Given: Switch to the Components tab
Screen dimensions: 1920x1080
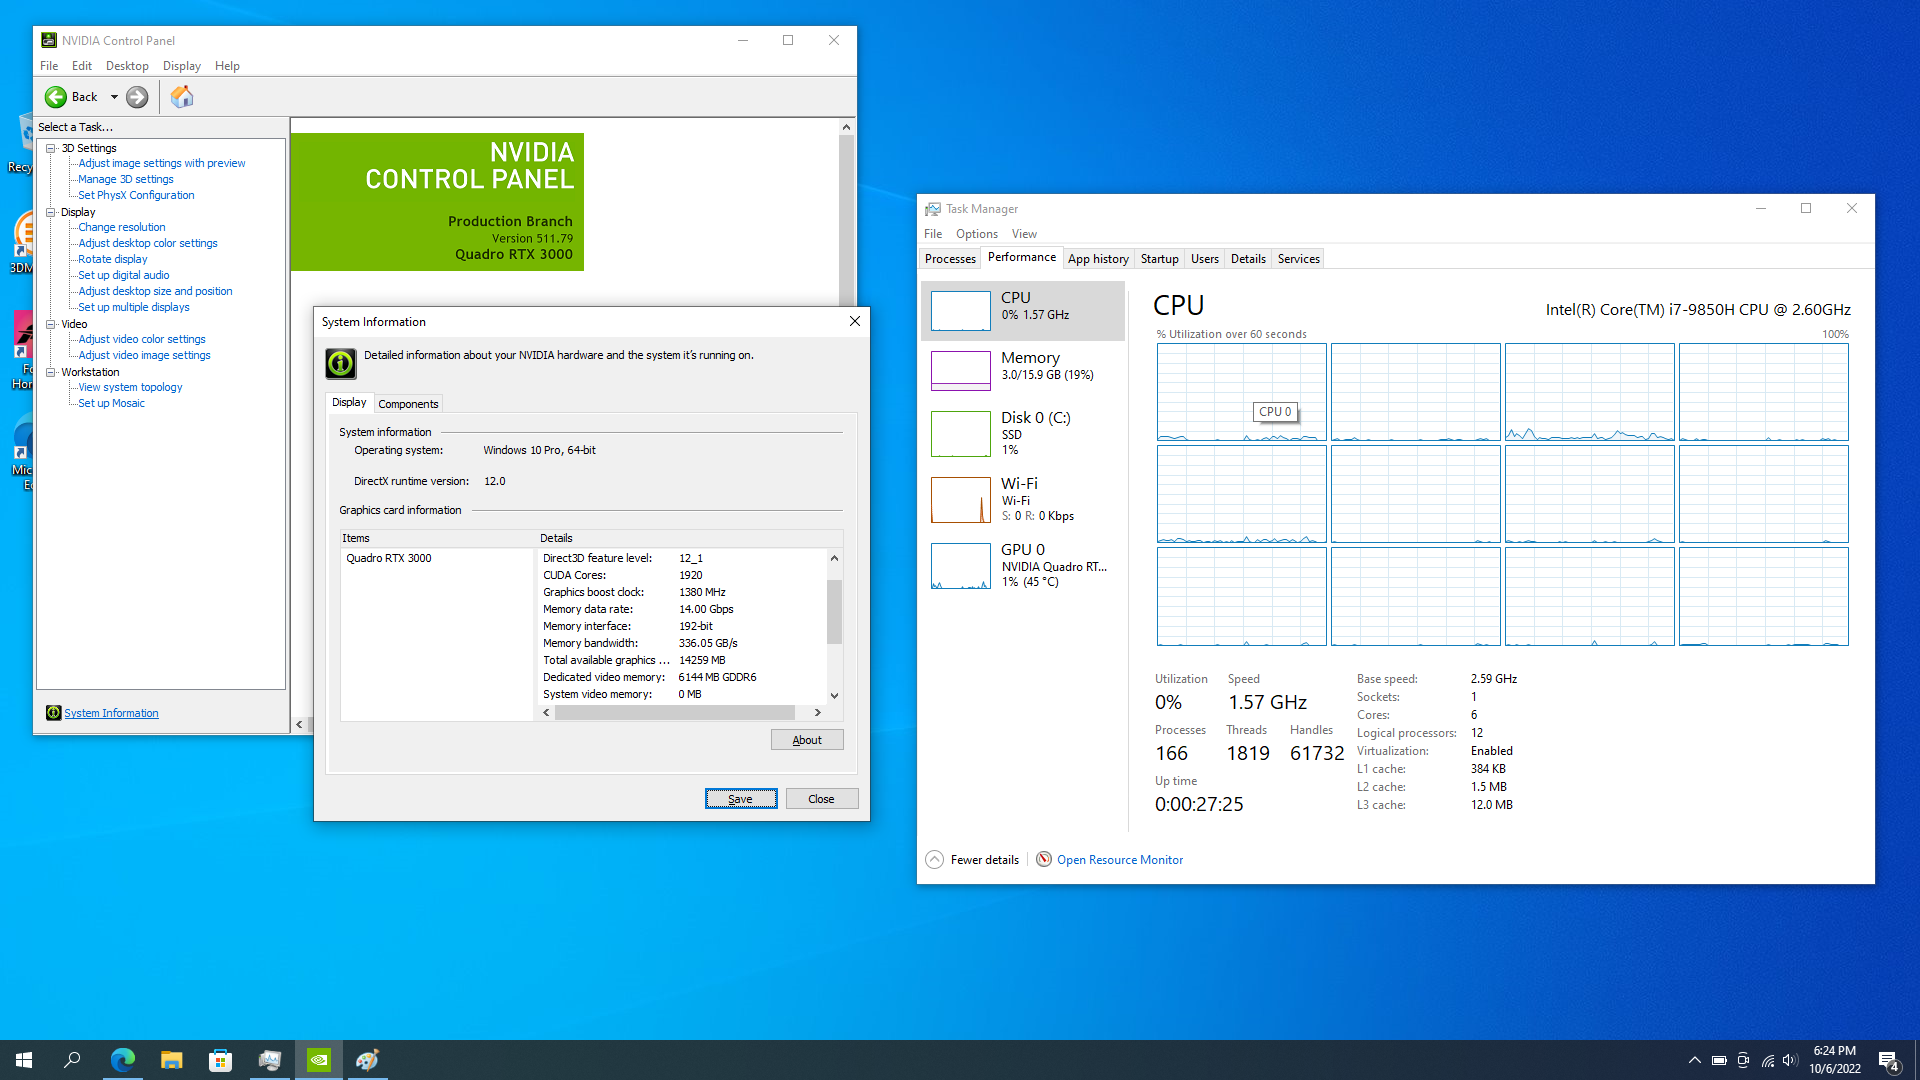Looking at the screenshot, I should [x=408, y=404].
